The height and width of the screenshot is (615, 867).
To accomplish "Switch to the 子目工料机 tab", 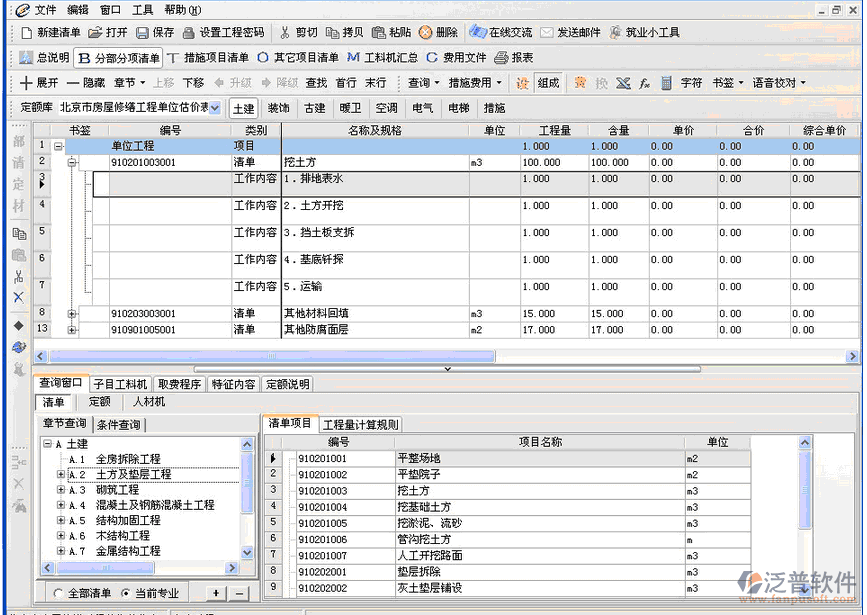I will click(120, 384).
